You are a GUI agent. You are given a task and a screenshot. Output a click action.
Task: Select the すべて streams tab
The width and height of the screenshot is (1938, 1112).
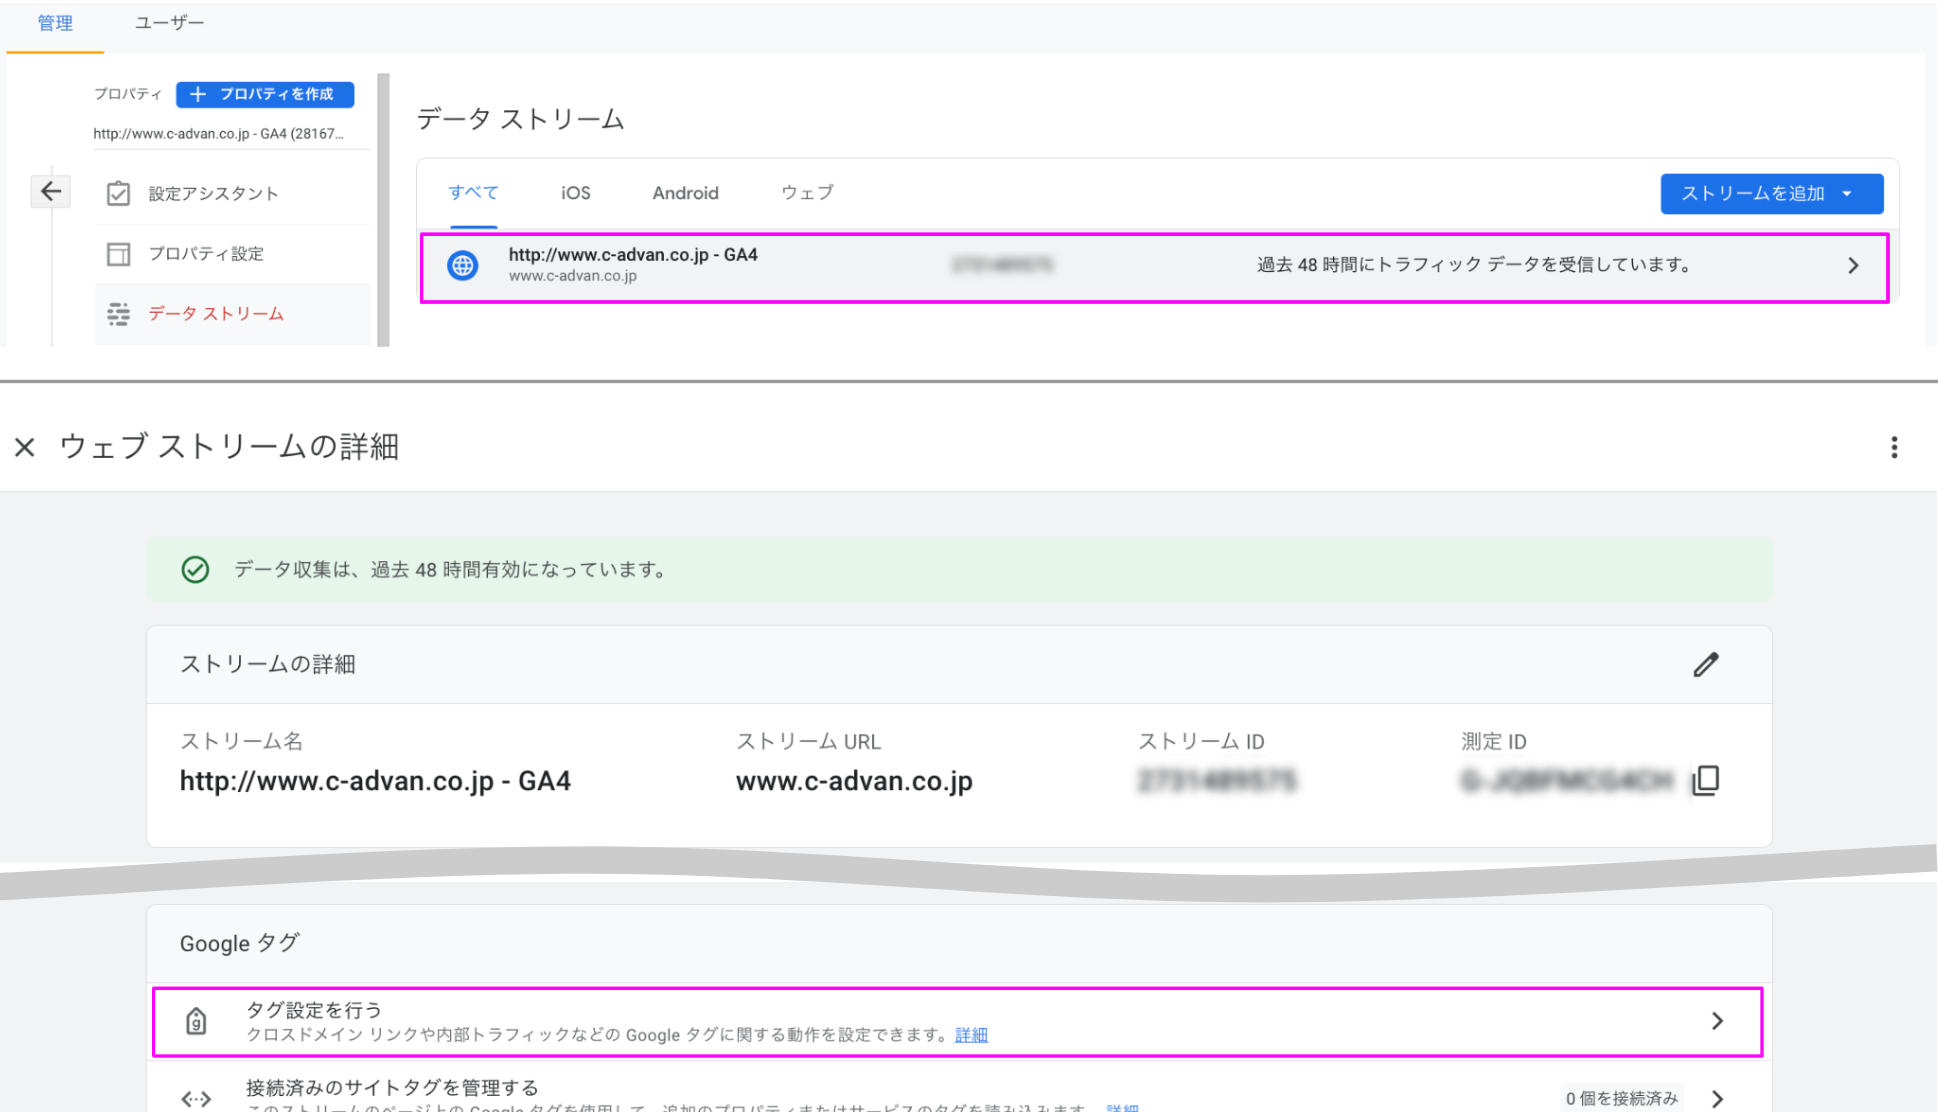[x=473, y=193]
